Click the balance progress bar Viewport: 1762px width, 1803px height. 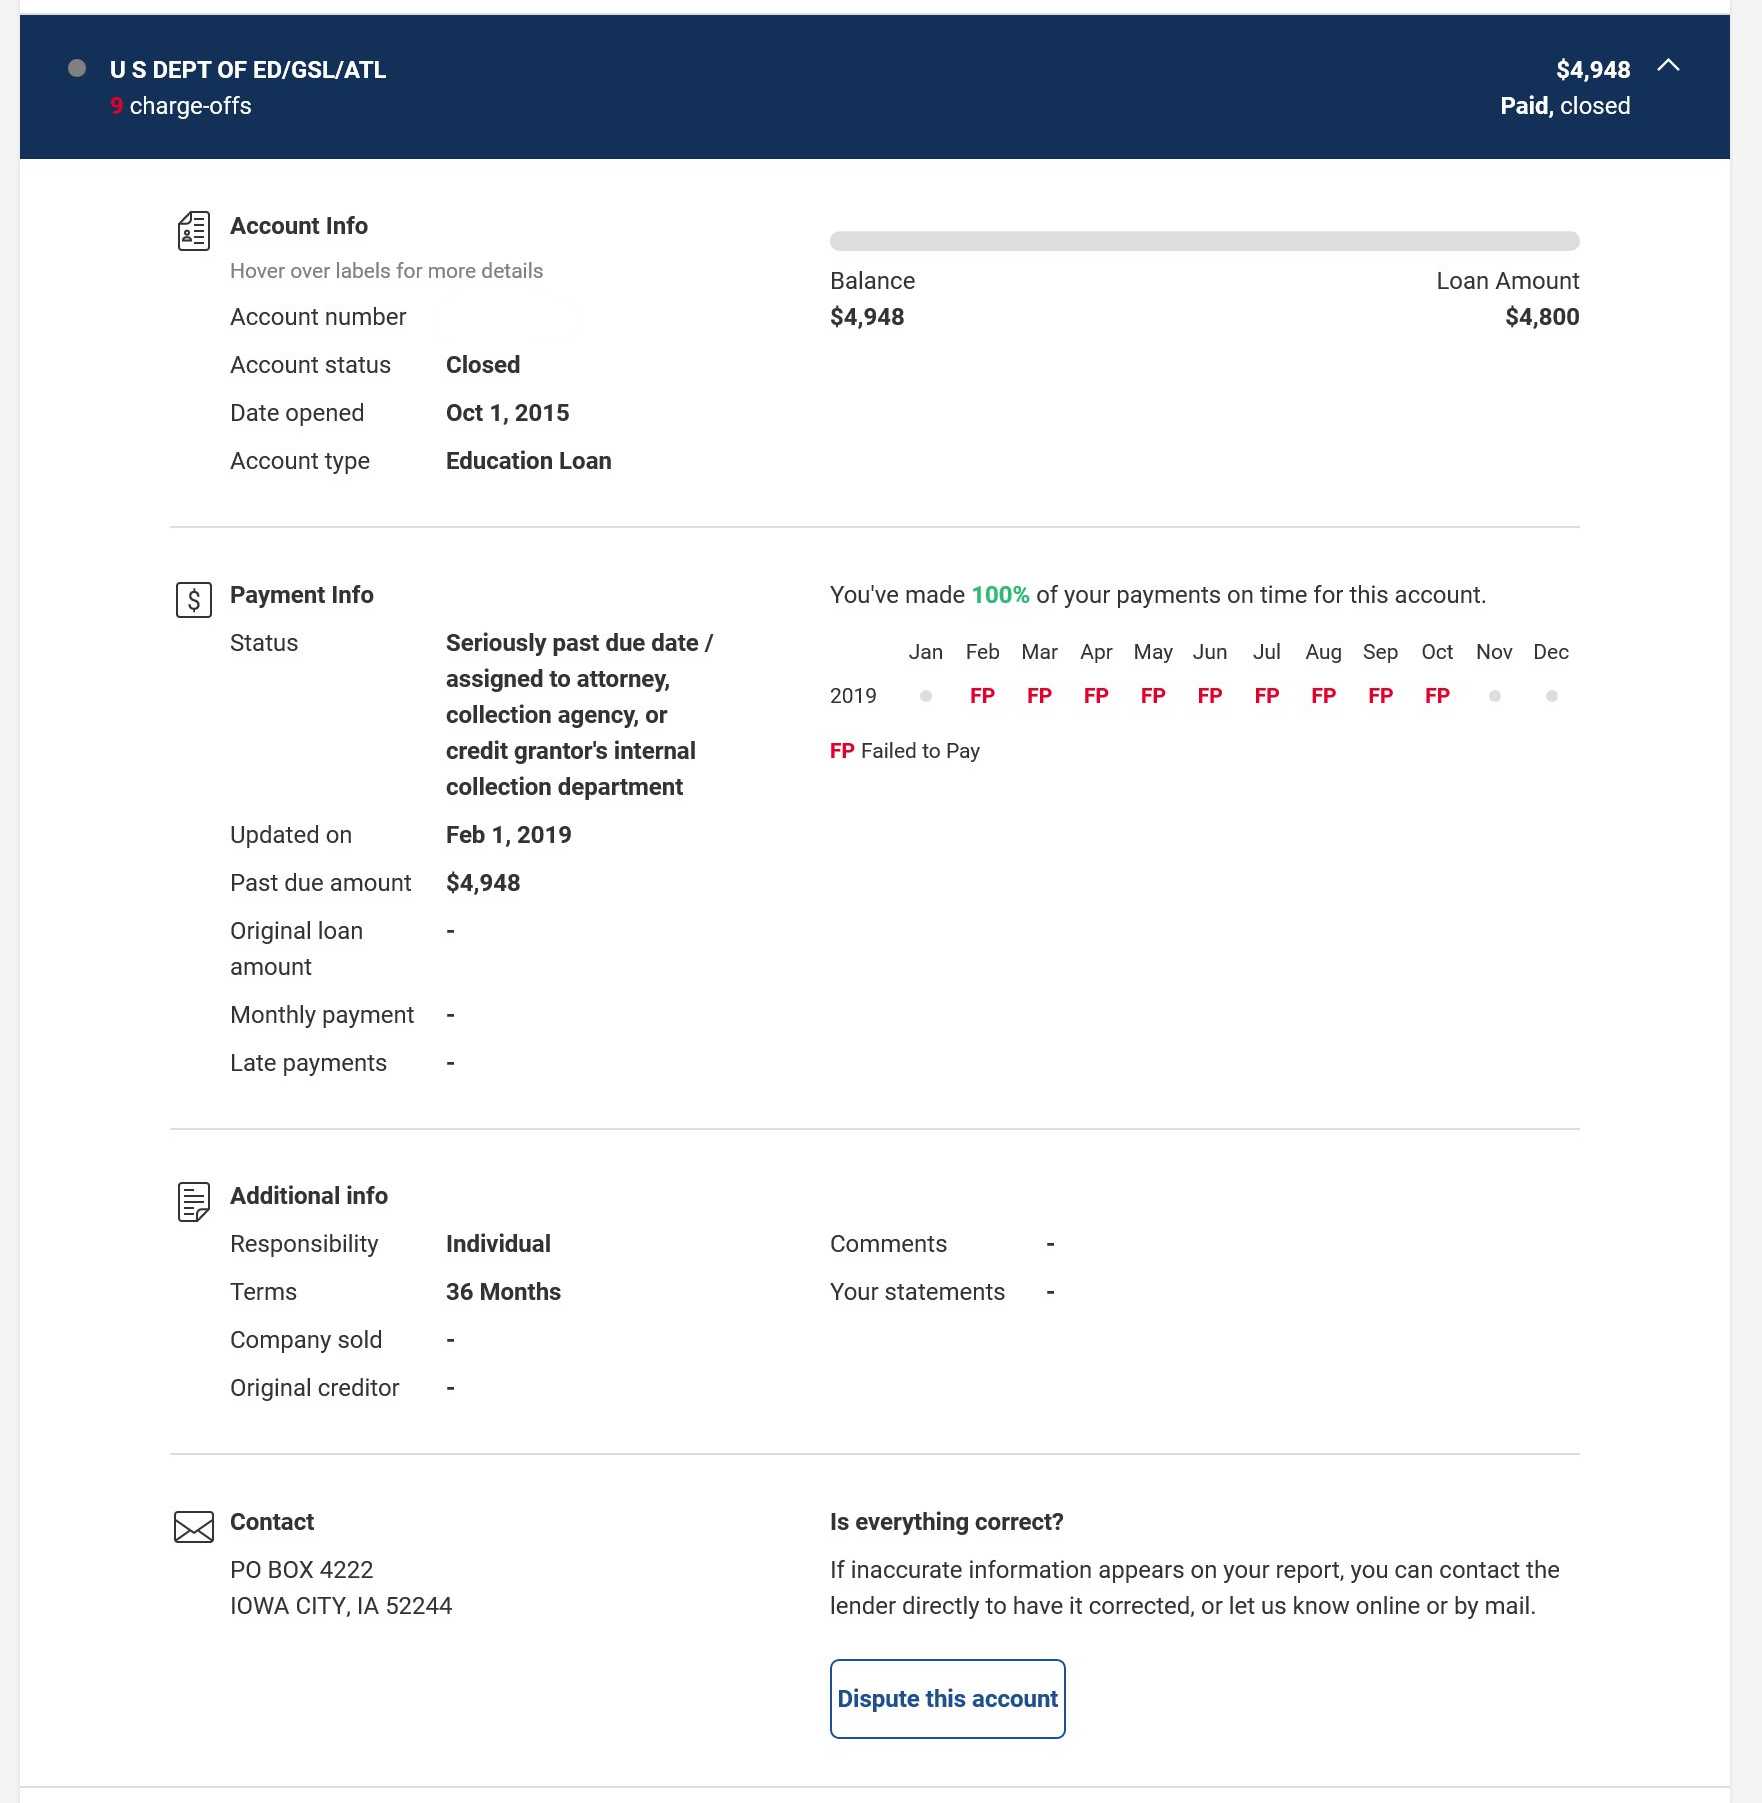click(x=1204, y=241)
